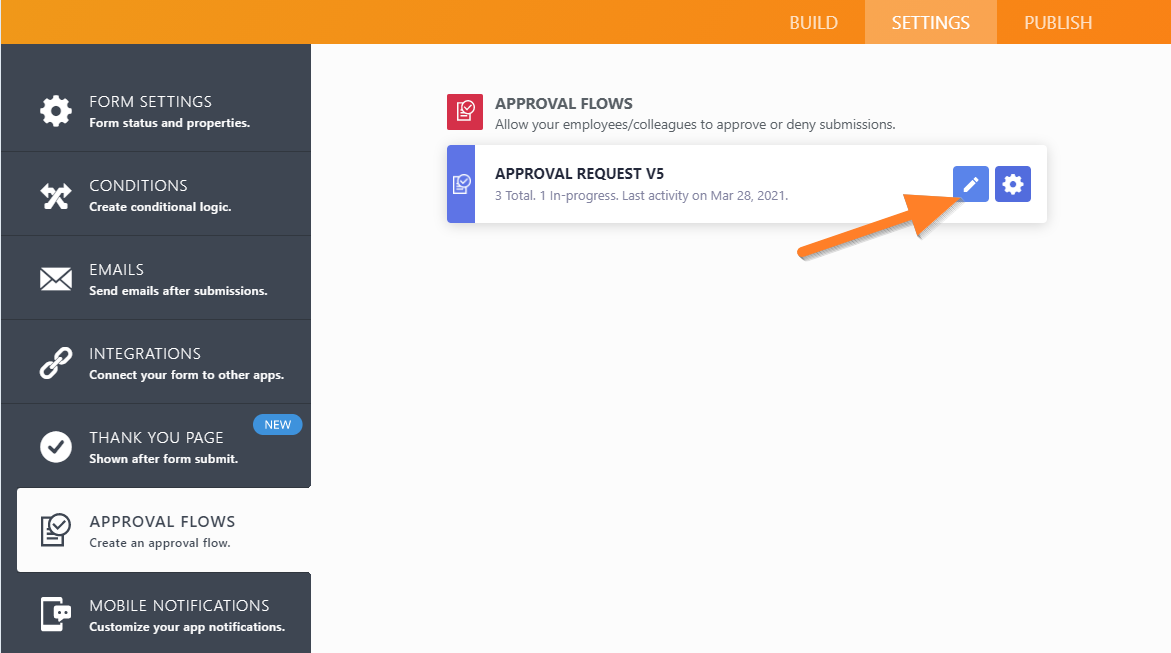Image resolution: width=1171 pixels, height=653 pixels.
Task: Open the INTEGRATIONS sidebar section
Action: 156,362
